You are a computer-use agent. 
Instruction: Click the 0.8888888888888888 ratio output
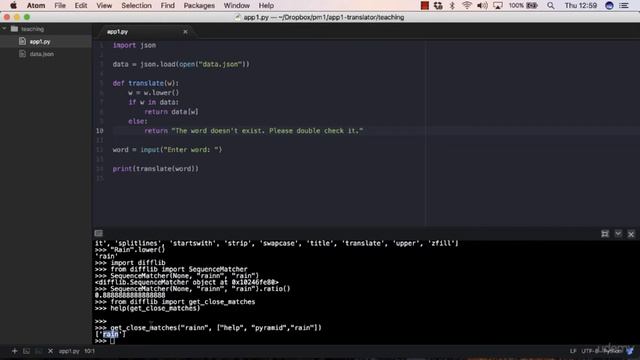coord(130,295)
